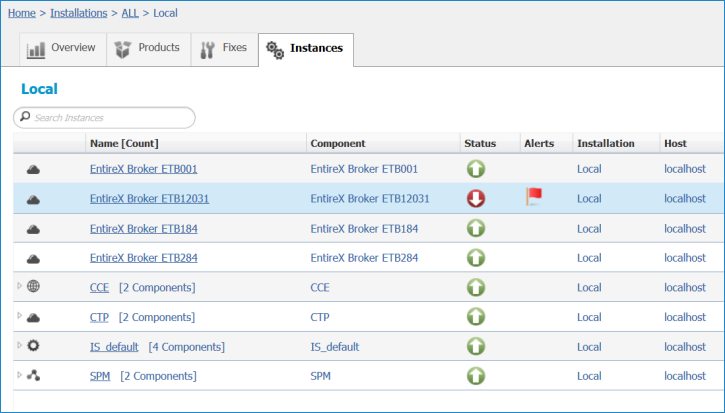The image size is (725, 413).
Task: Click green status arrow in SPM row
Action: [x=476, y=376]
